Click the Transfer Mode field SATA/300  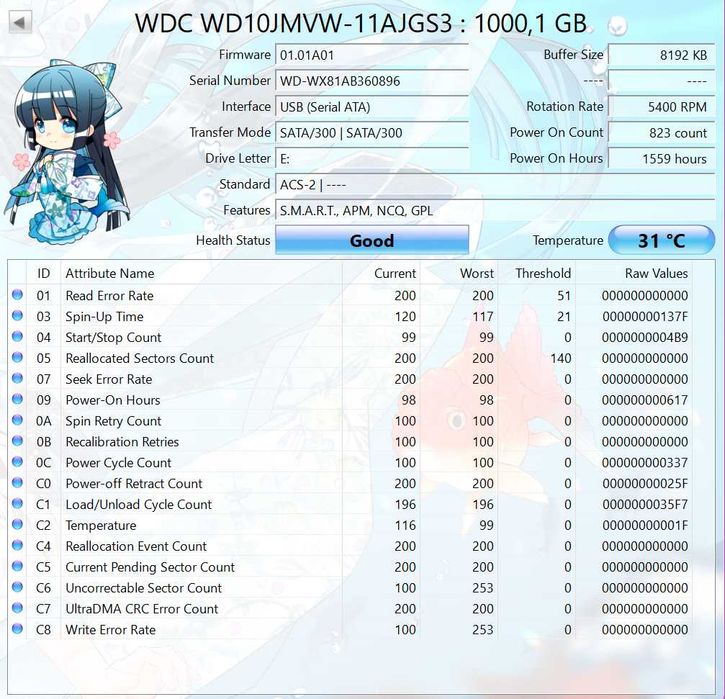pyautogui.click(x=372, y=133)
